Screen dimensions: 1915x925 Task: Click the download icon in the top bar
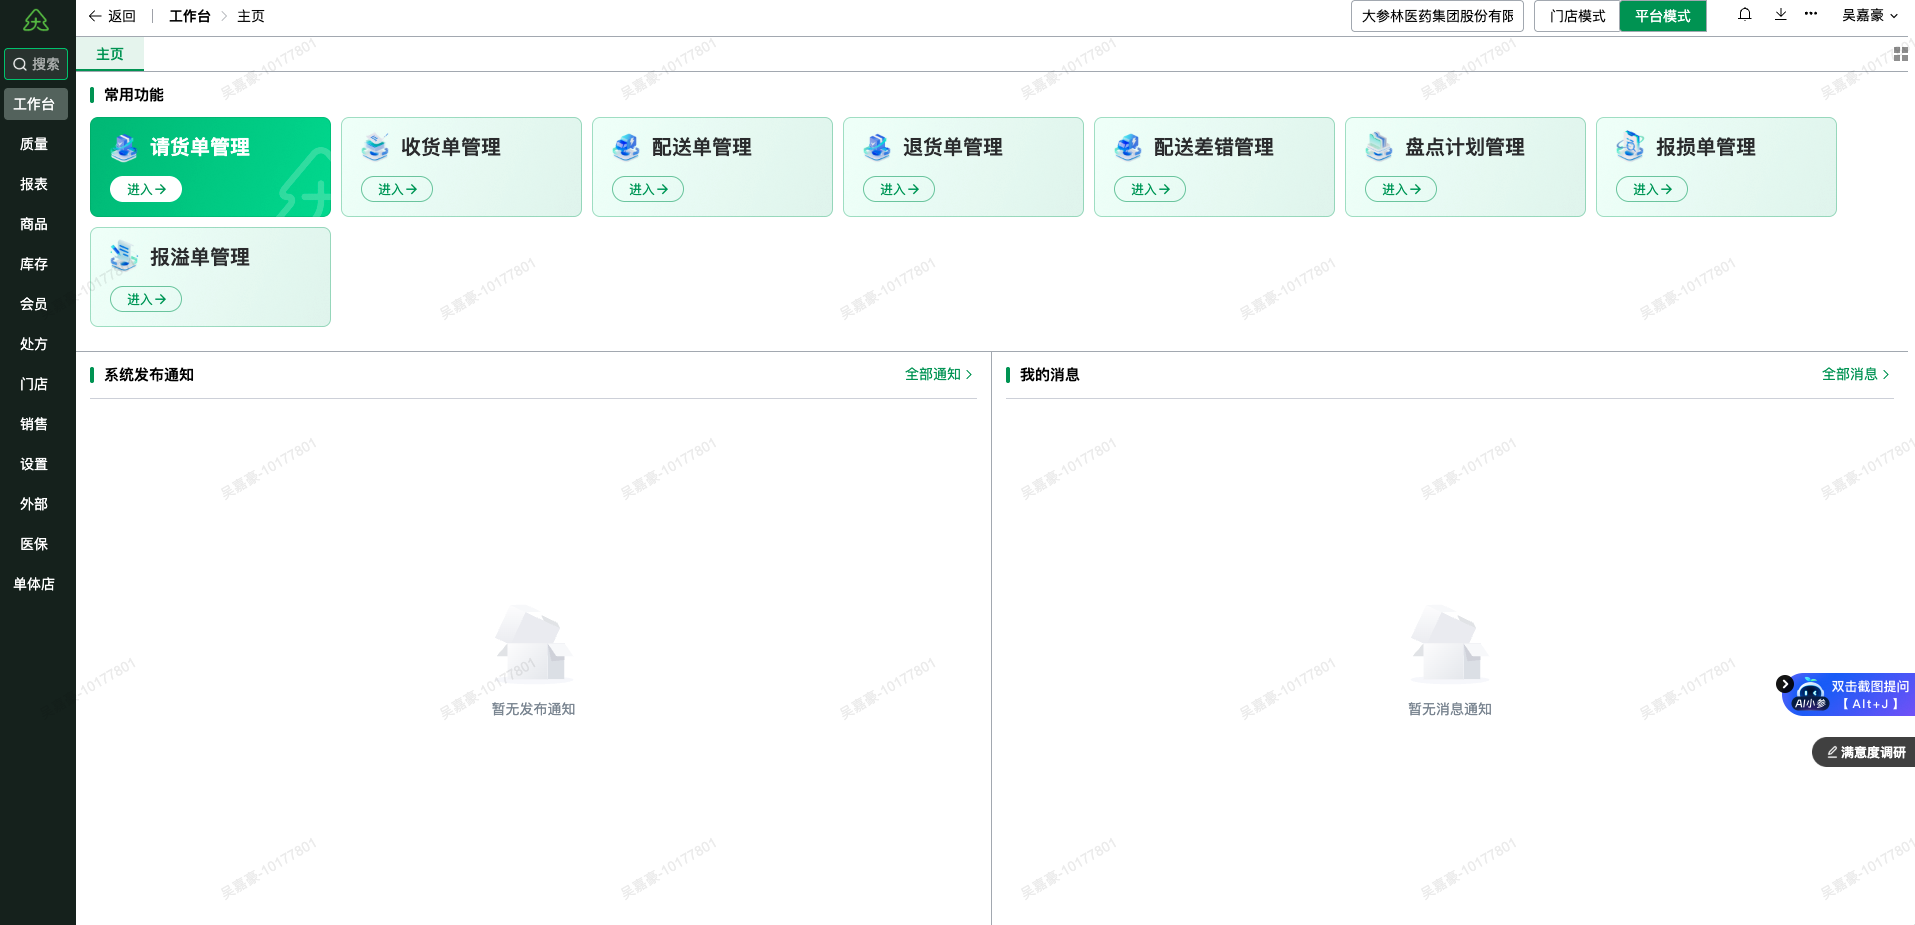[1780, 15]
